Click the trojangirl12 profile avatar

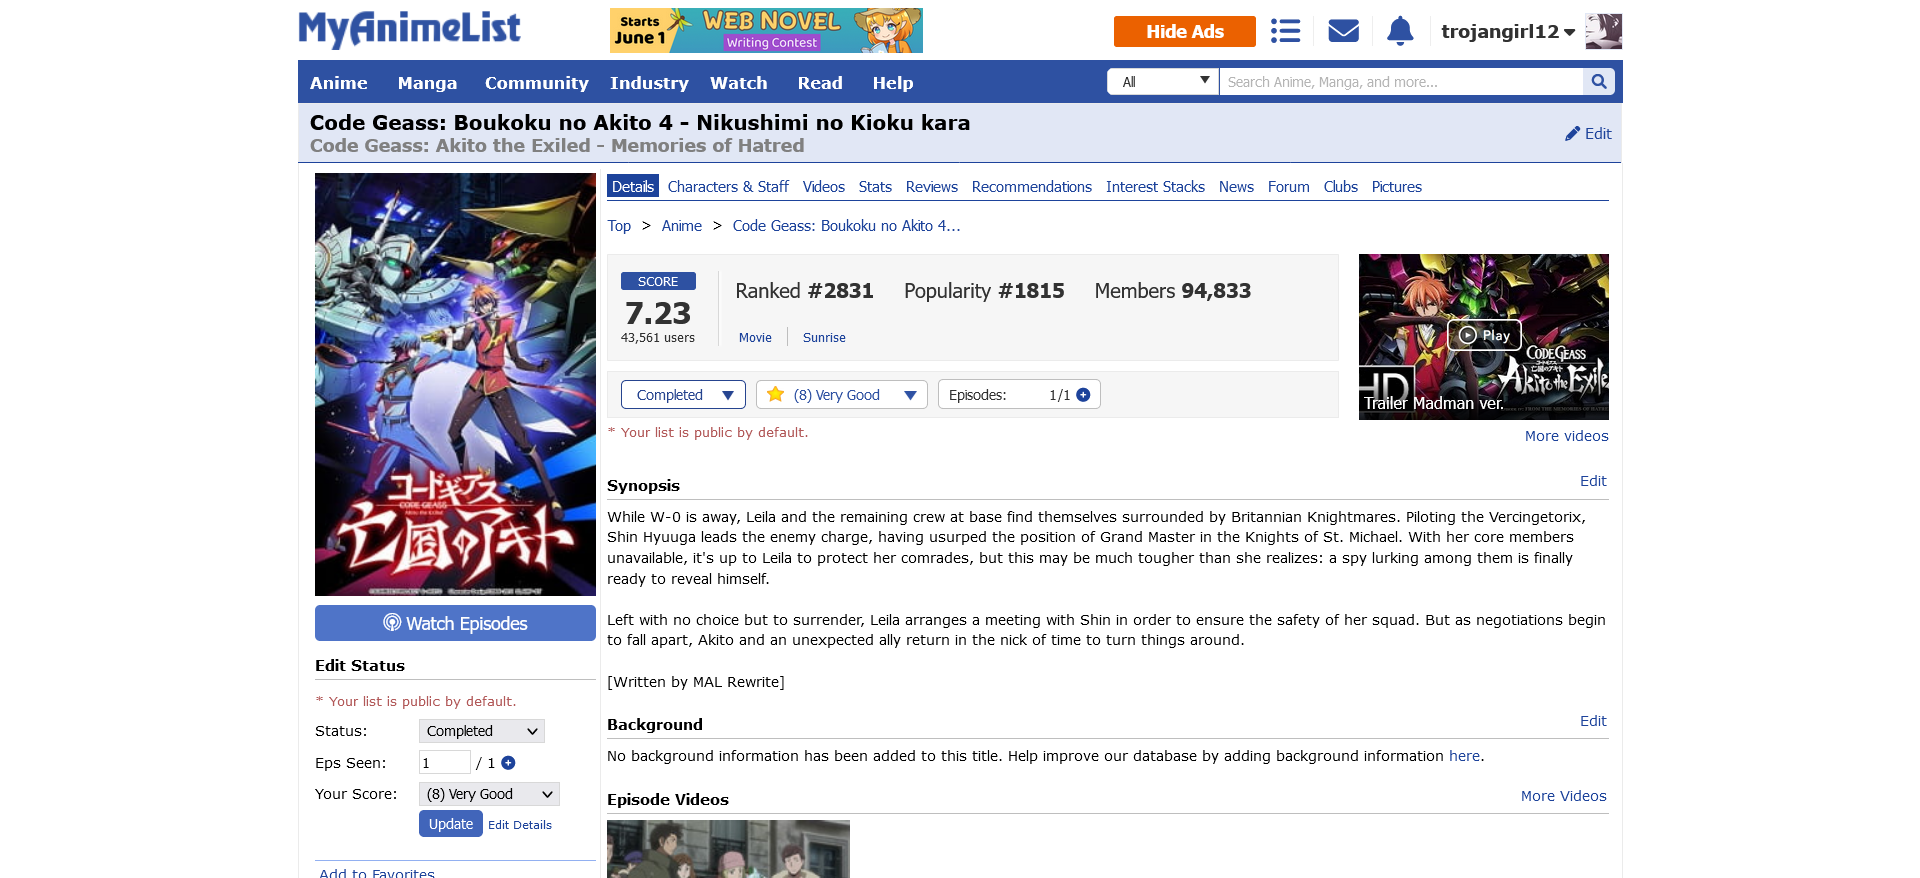coord(1603,31)
